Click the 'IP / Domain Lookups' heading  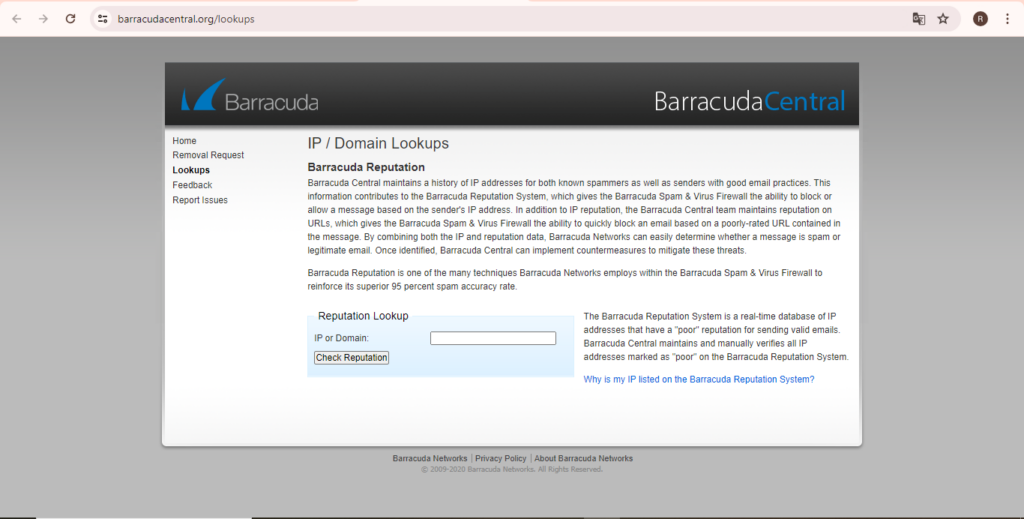pos(378,143)
